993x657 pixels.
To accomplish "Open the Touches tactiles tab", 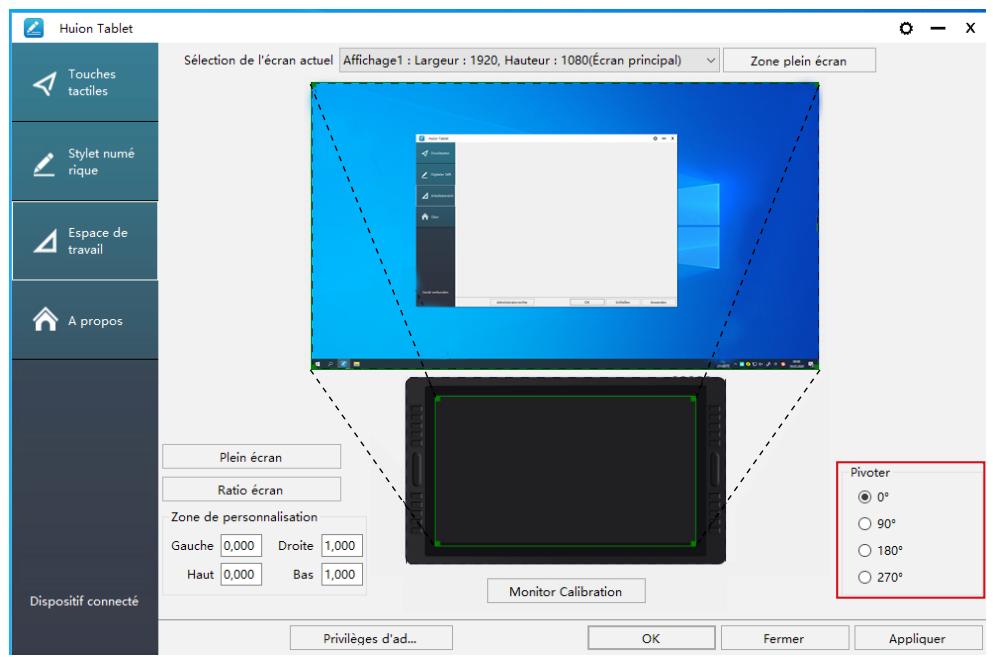I will 85,82.
